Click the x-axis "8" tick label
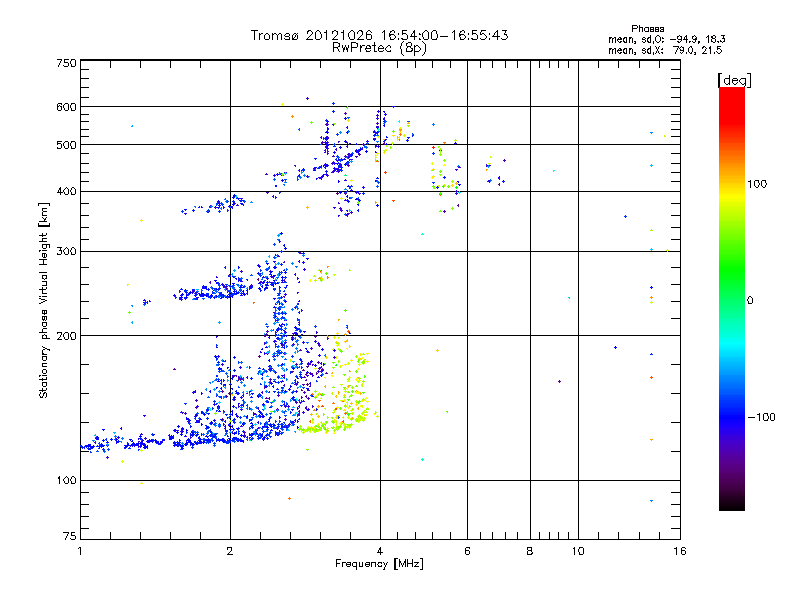 (x=530, y=551)
